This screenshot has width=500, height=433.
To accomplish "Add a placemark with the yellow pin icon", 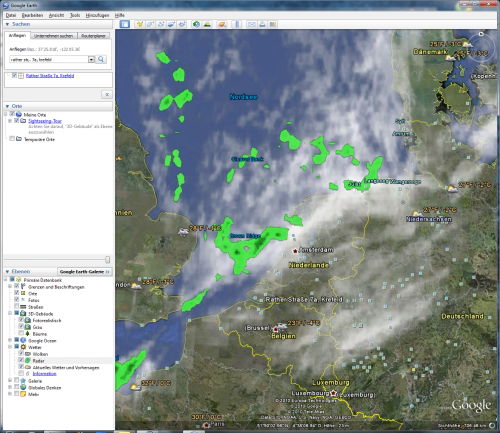I will [140, 24].
